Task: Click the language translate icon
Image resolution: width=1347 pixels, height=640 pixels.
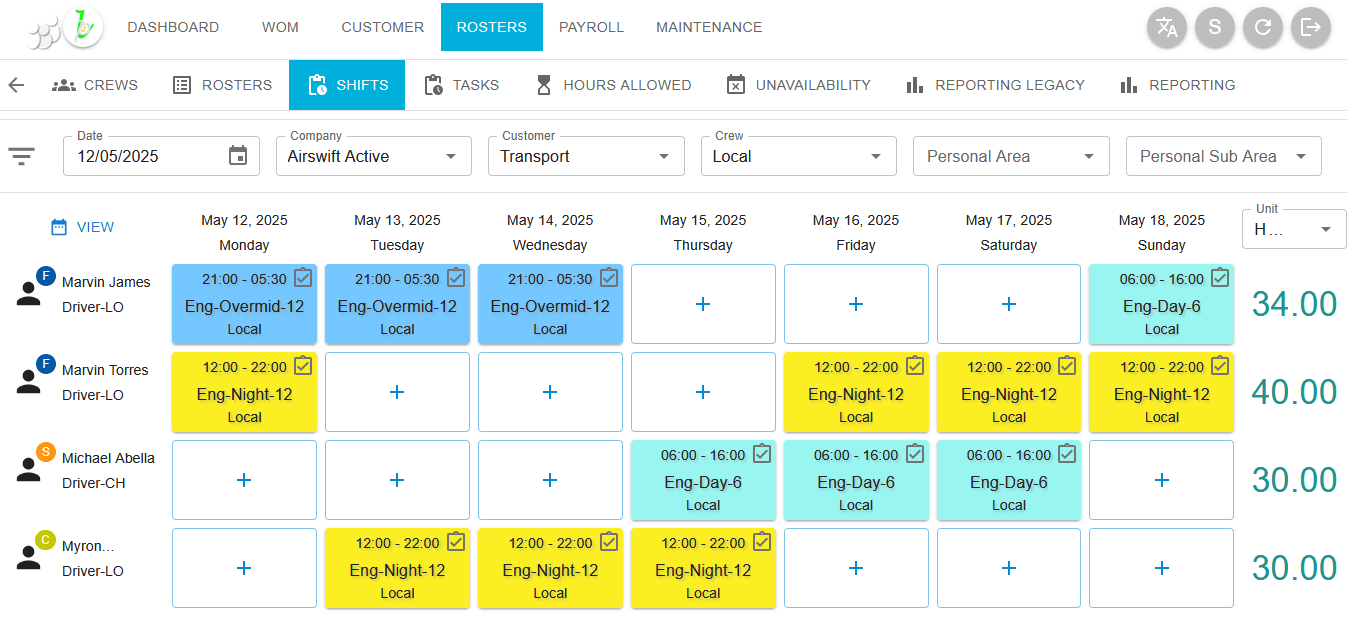Action: [x=1166, y=27]
